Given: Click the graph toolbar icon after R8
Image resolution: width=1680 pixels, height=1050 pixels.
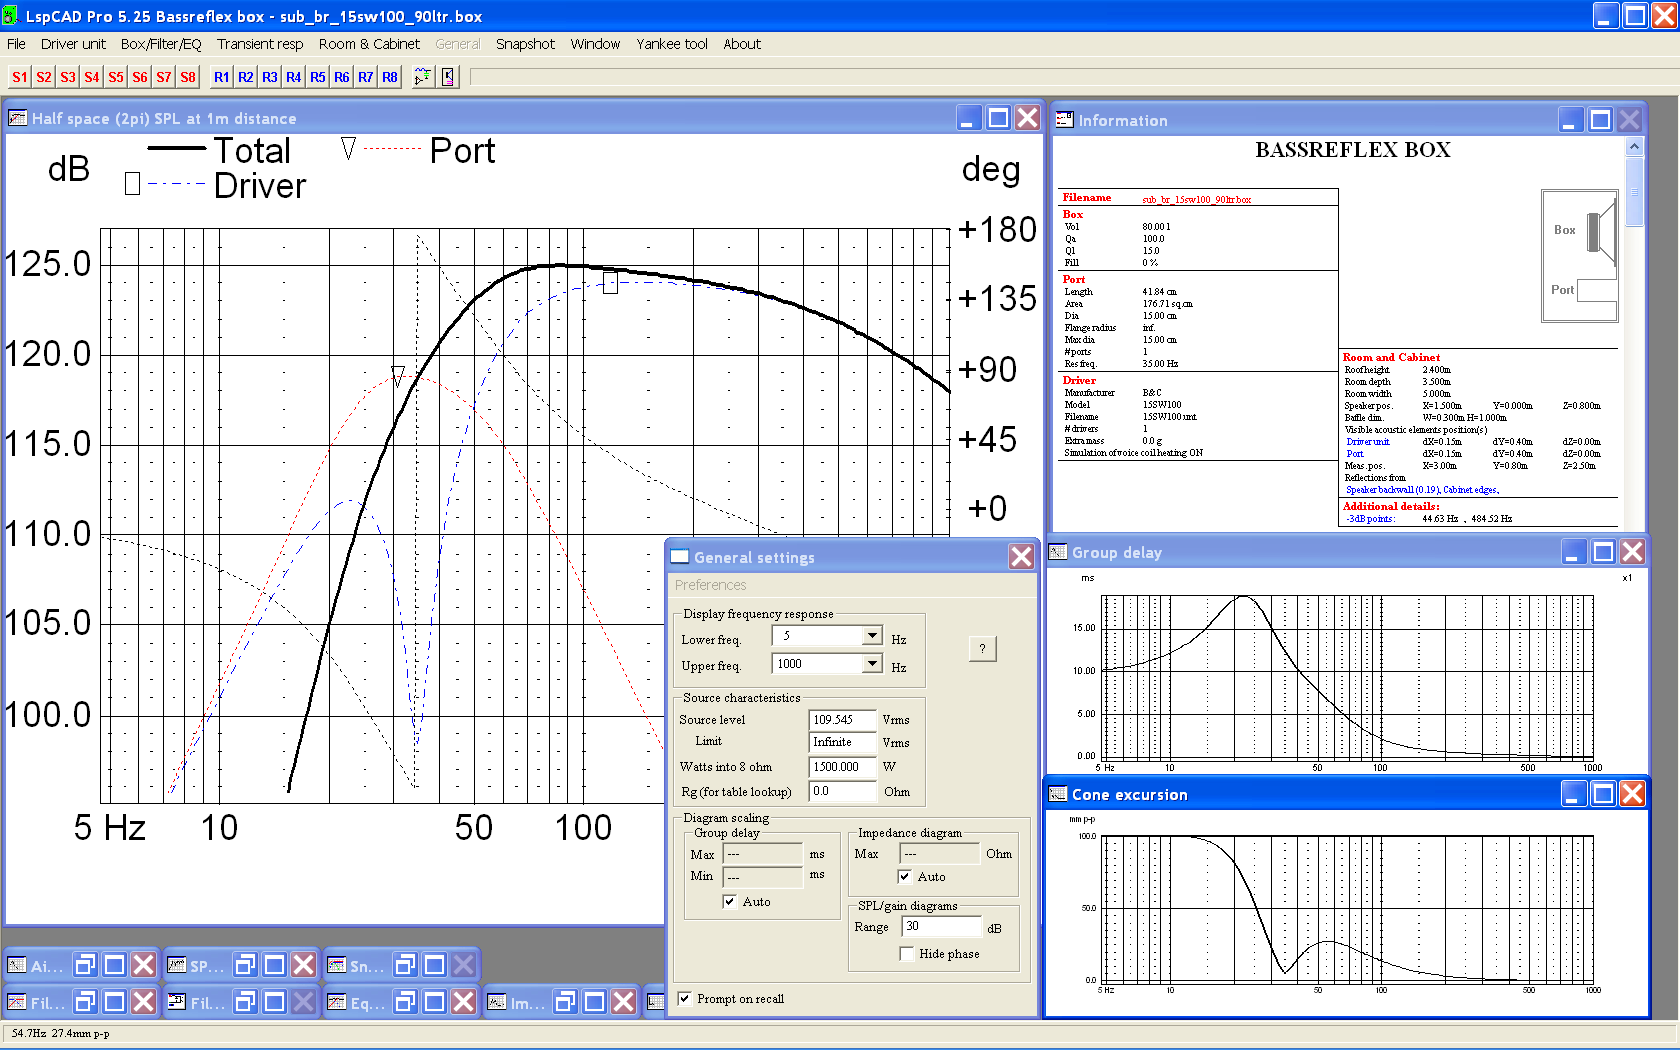Looking at the screenshot, I should [423, 77].
